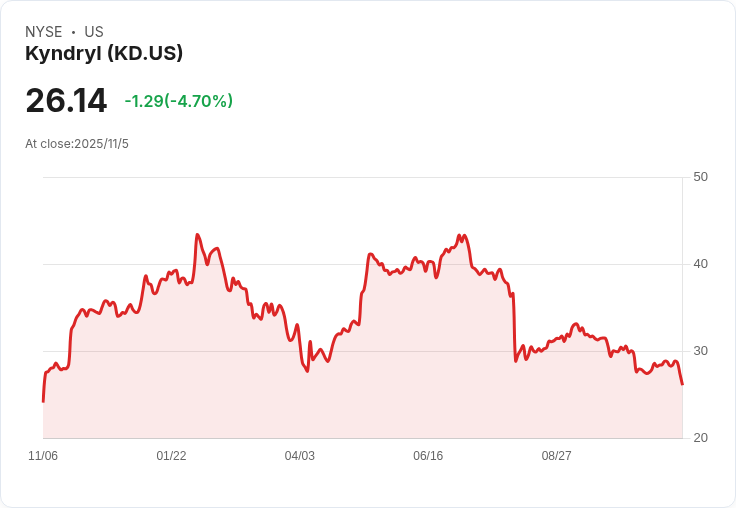Screen dimensions: 736x508
Task: Click the NYSE exchange label
Action: tap(44, 32)
